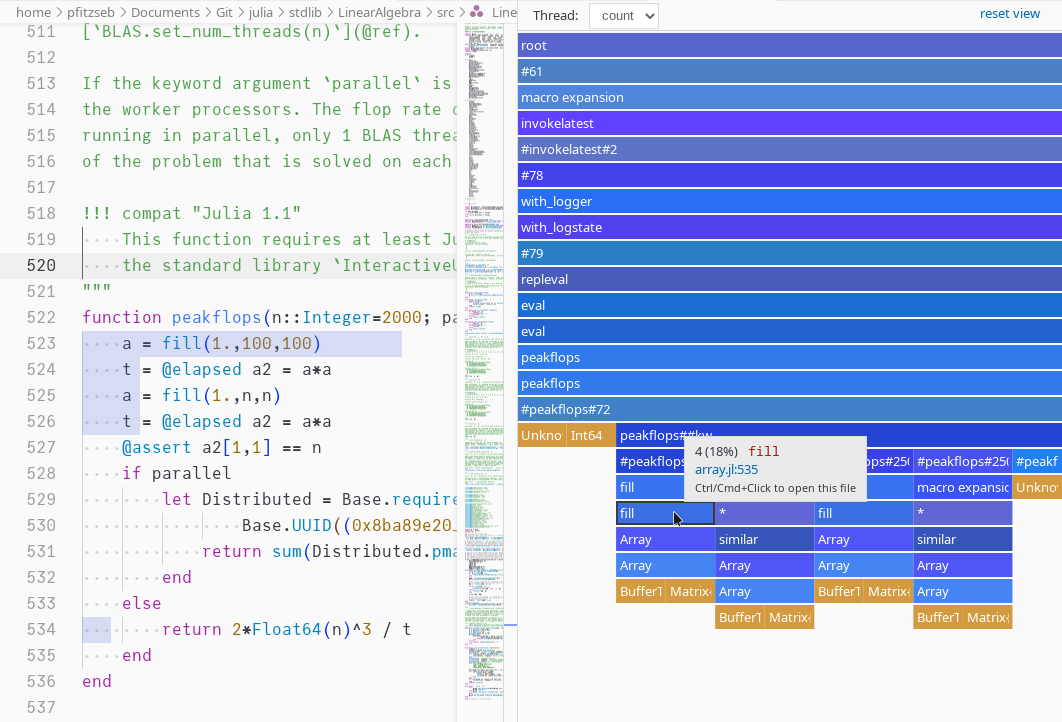
Task: Click the highlighted fill bar under cursor
Action: click(x=665, y=513)
